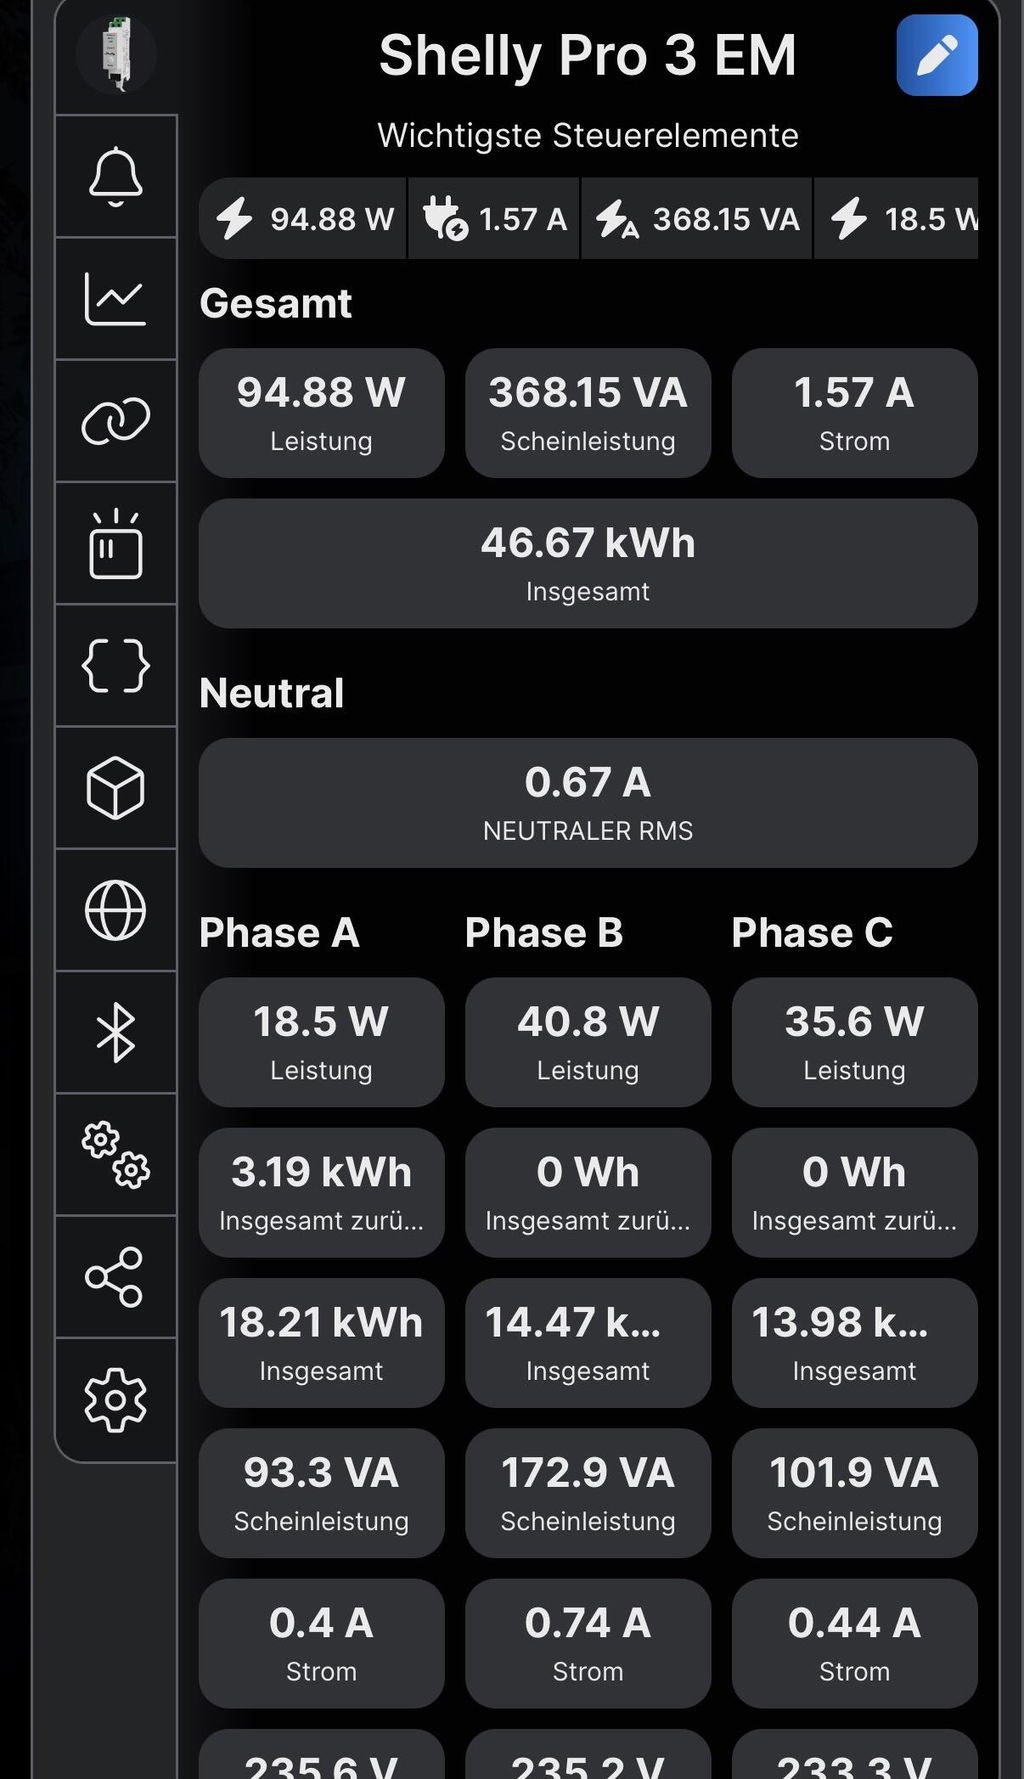Select the 0.74 A Strom card
Image resolution: width=1024 pixels, height=1779 pixels.
click(588, 1644)
